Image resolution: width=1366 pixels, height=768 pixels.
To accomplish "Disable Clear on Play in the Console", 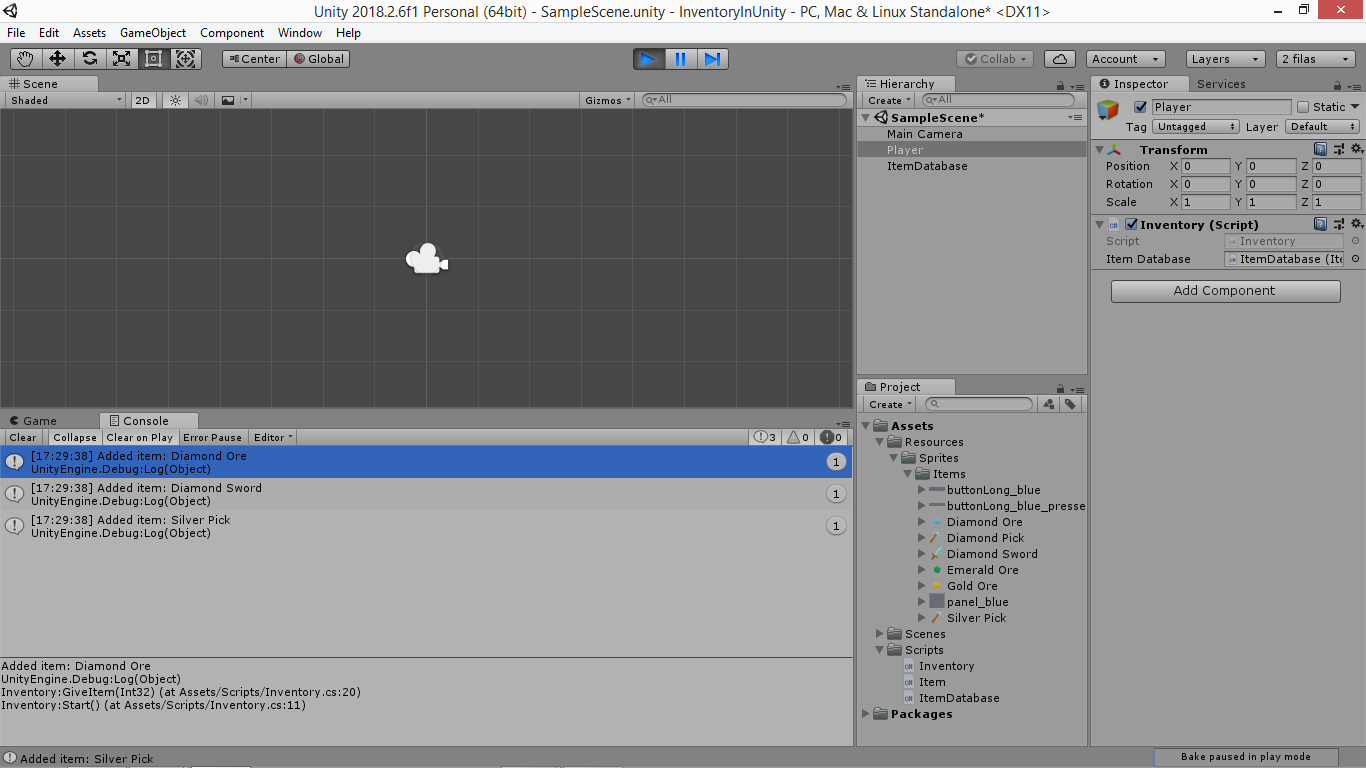I will [x=140, y=437].
